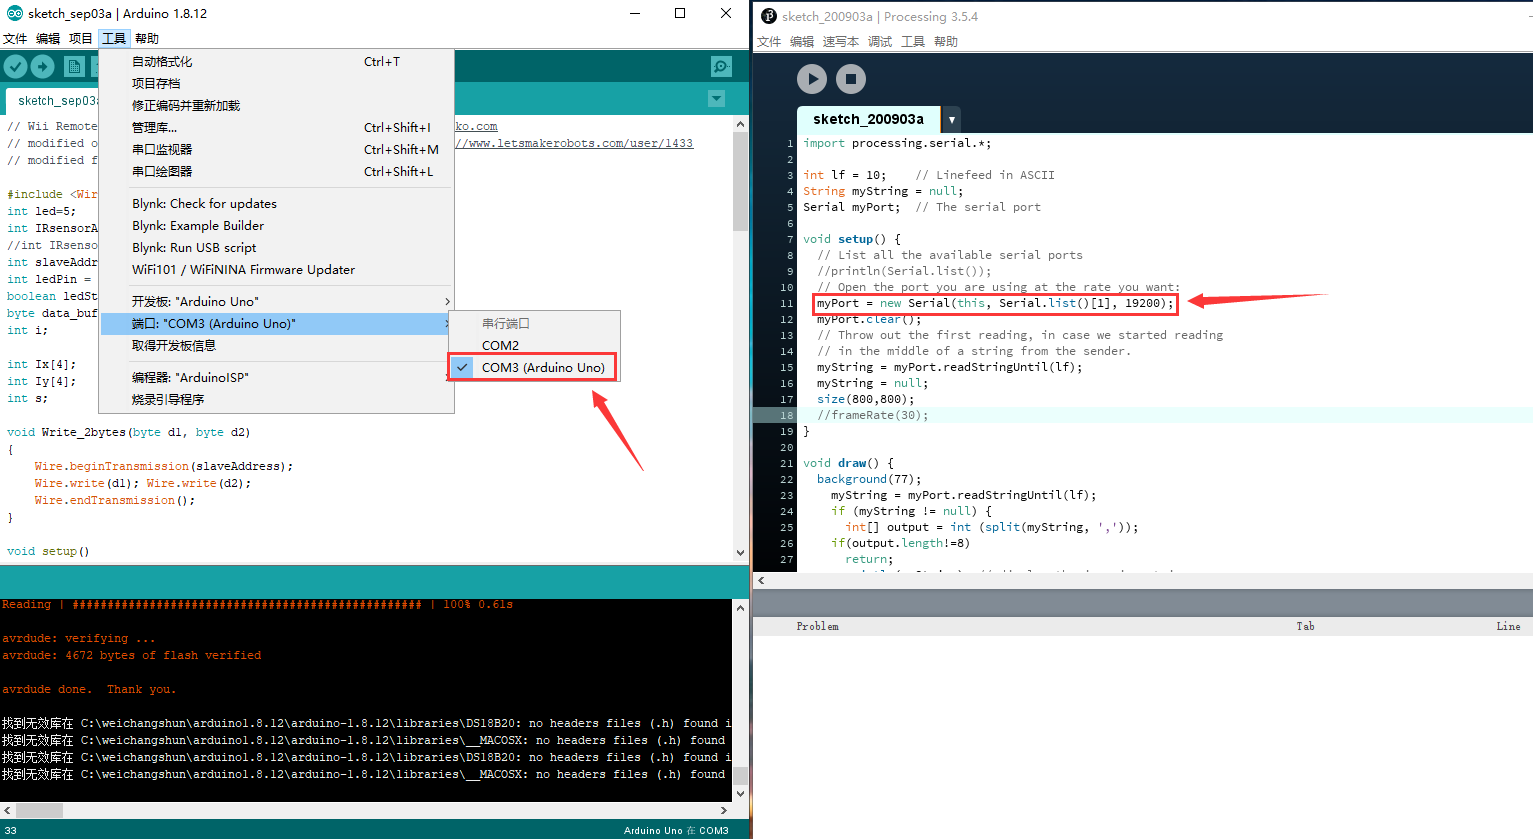
Task: Click line 11 myPort = new Serial code
Action: pos(995,303)
